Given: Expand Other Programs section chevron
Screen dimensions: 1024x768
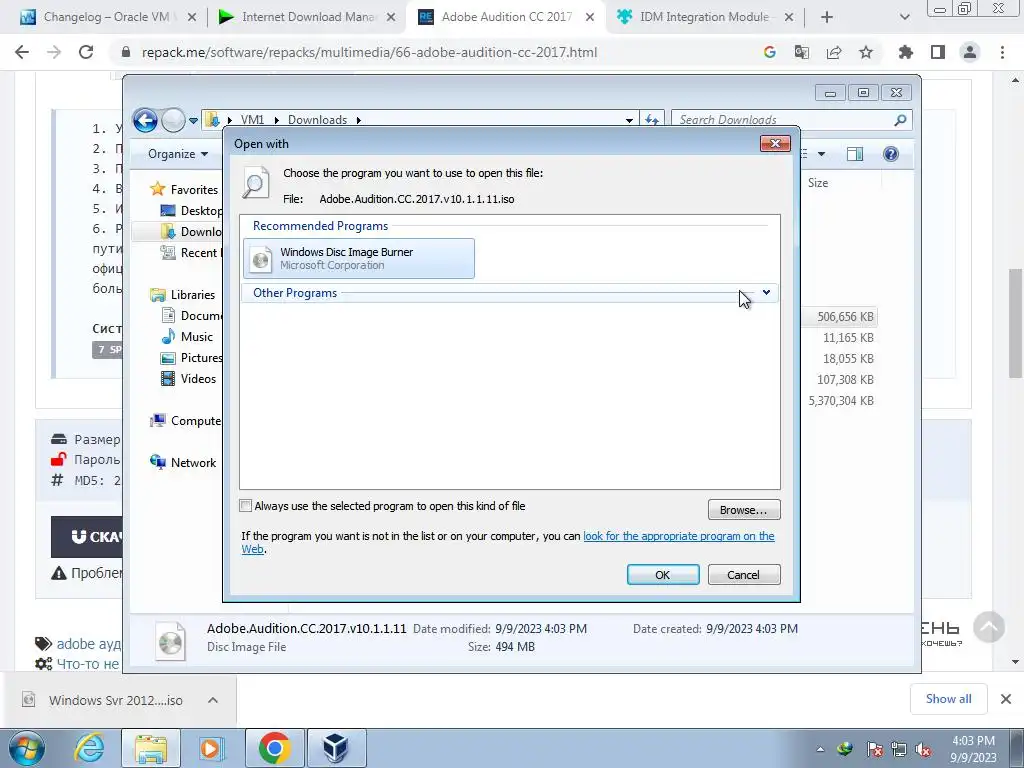Looking at the screenshot, I should [x=766, y=293].
